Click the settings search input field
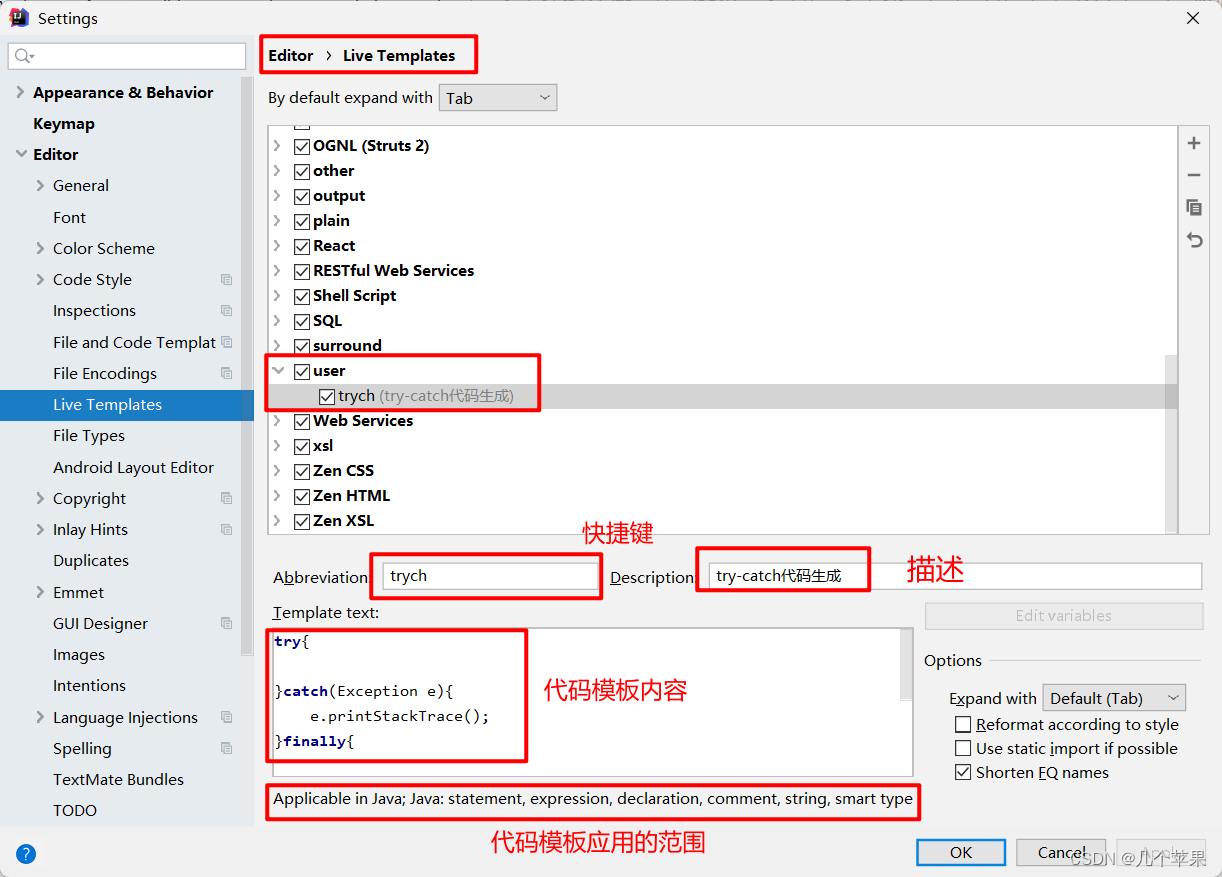 pos(127,56)
